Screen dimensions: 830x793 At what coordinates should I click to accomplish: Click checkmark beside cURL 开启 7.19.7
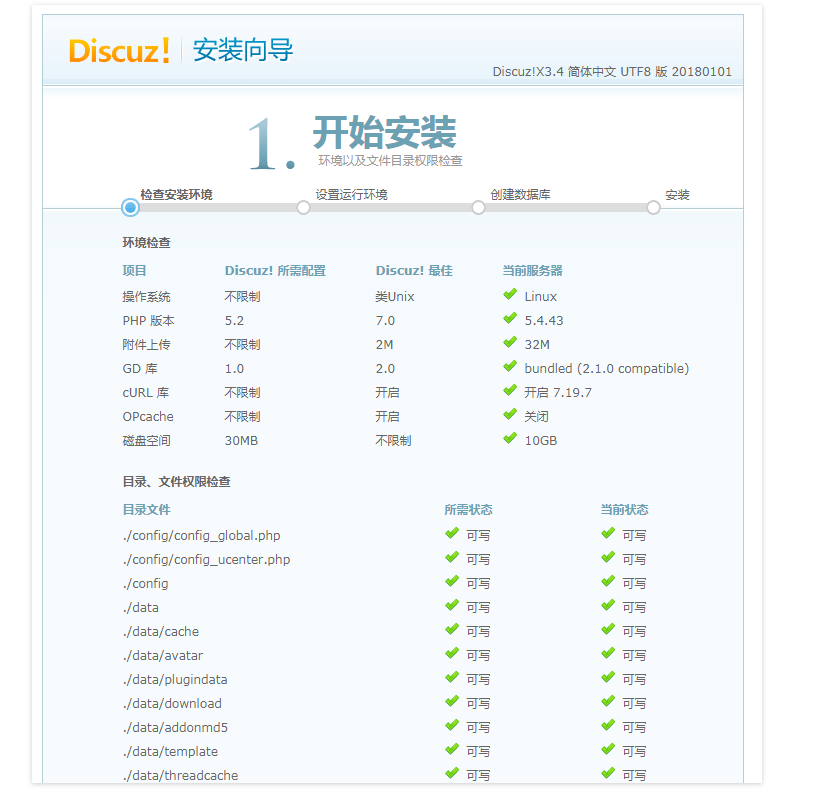click(x=510, y=391)
